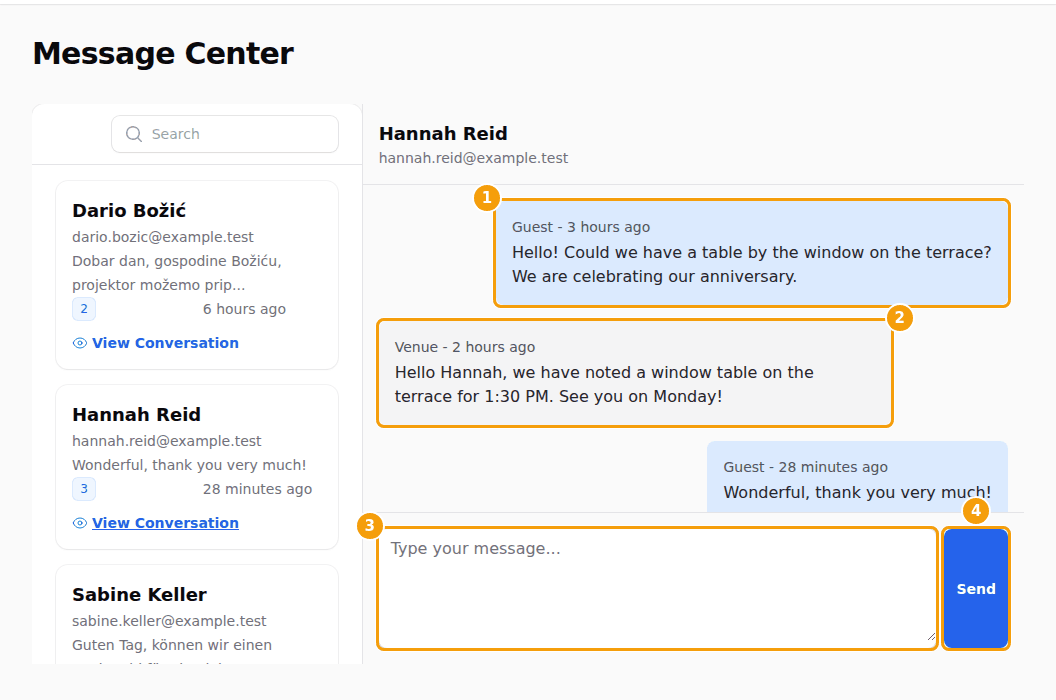Click the preview 'Guten Tag, können wir einen'
Screen dimensions: 1056x700
click(172, 645)
